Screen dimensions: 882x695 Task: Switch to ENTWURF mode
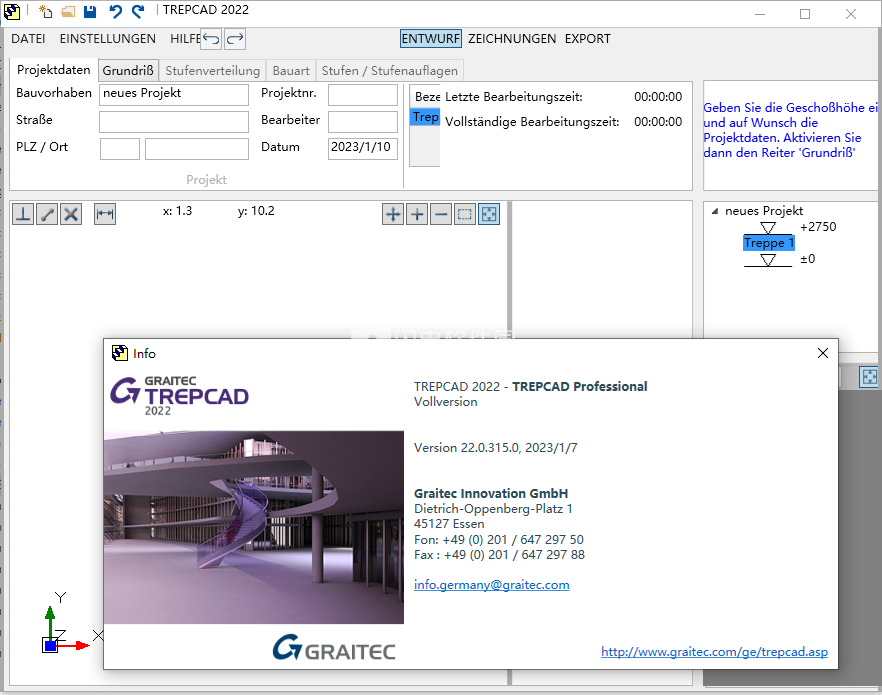431,39
